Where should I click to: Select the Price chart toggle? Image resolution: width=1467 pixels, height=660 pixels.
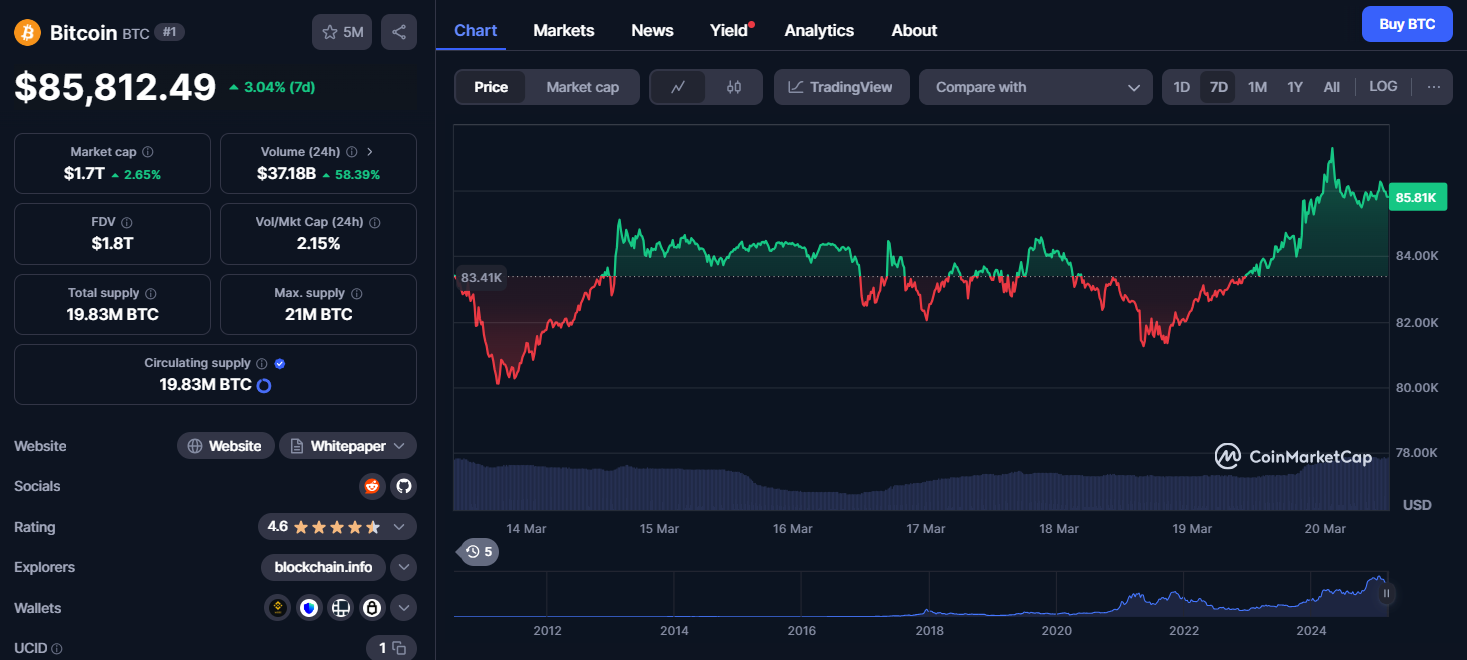click(491, 87)
